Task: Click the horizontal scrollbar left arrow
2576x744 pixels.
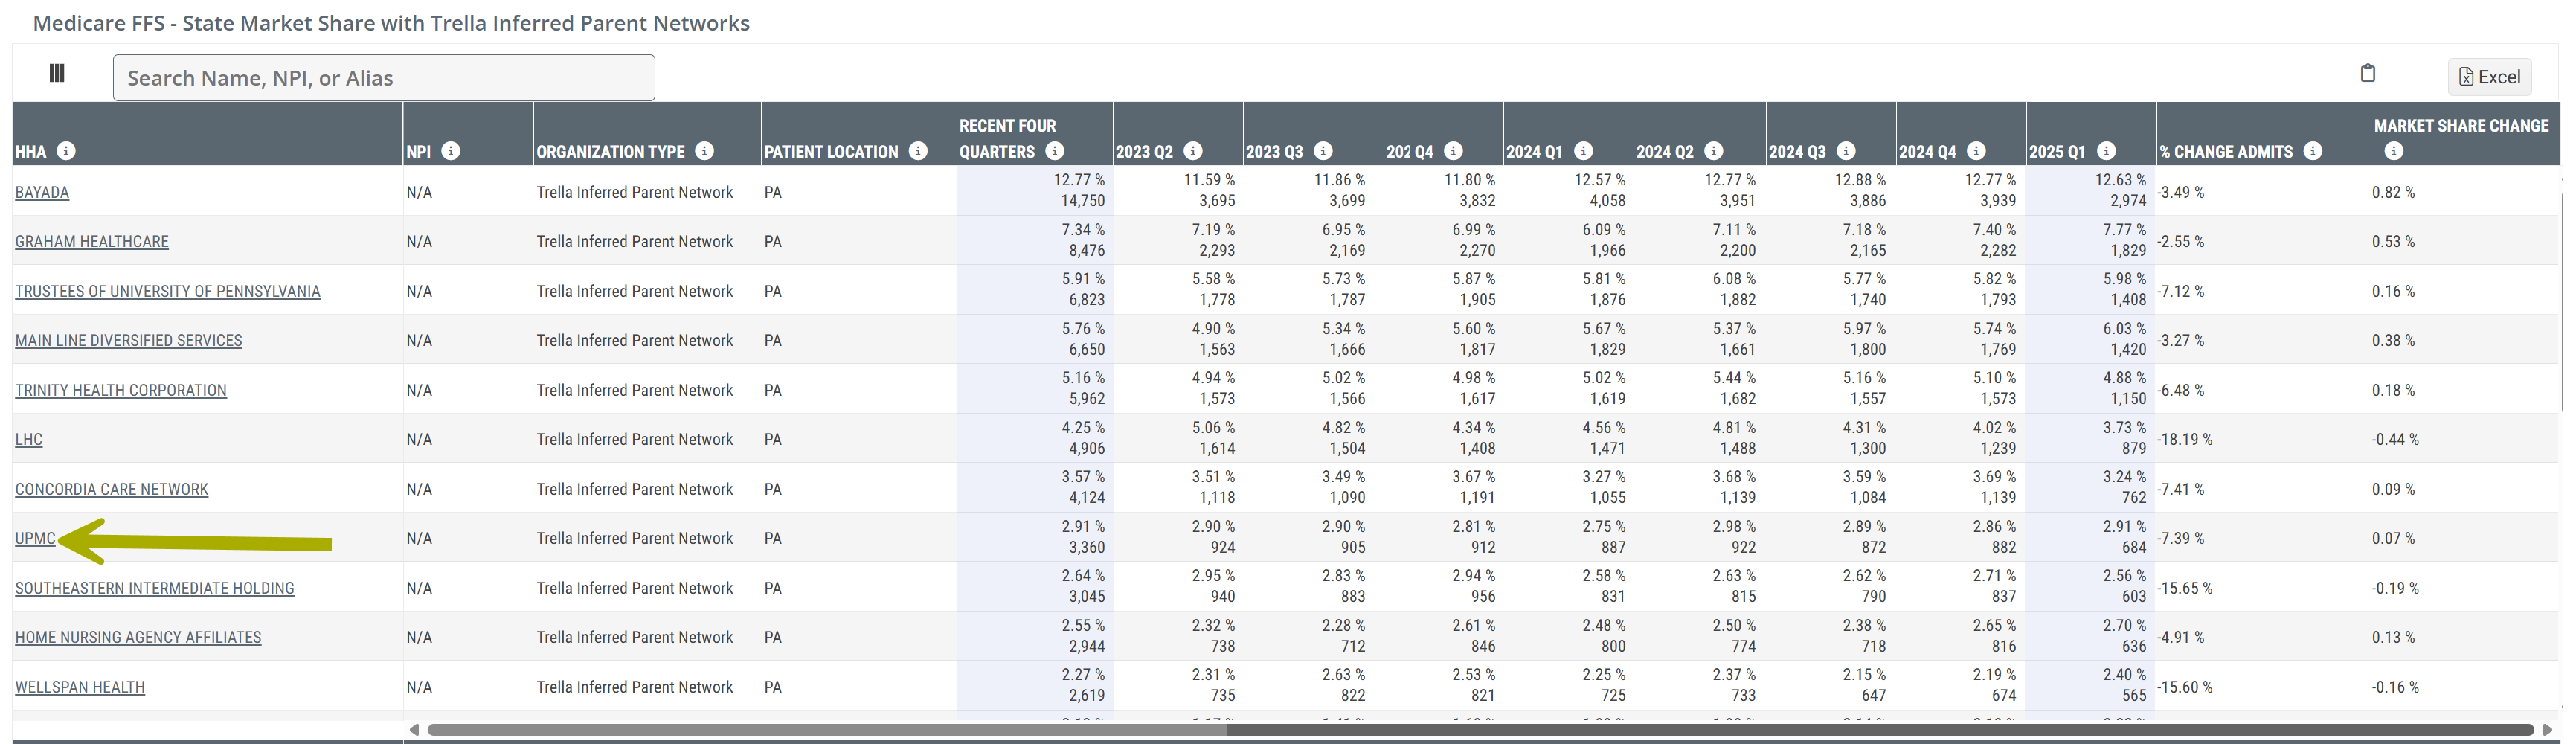Action: pos(414,730)
